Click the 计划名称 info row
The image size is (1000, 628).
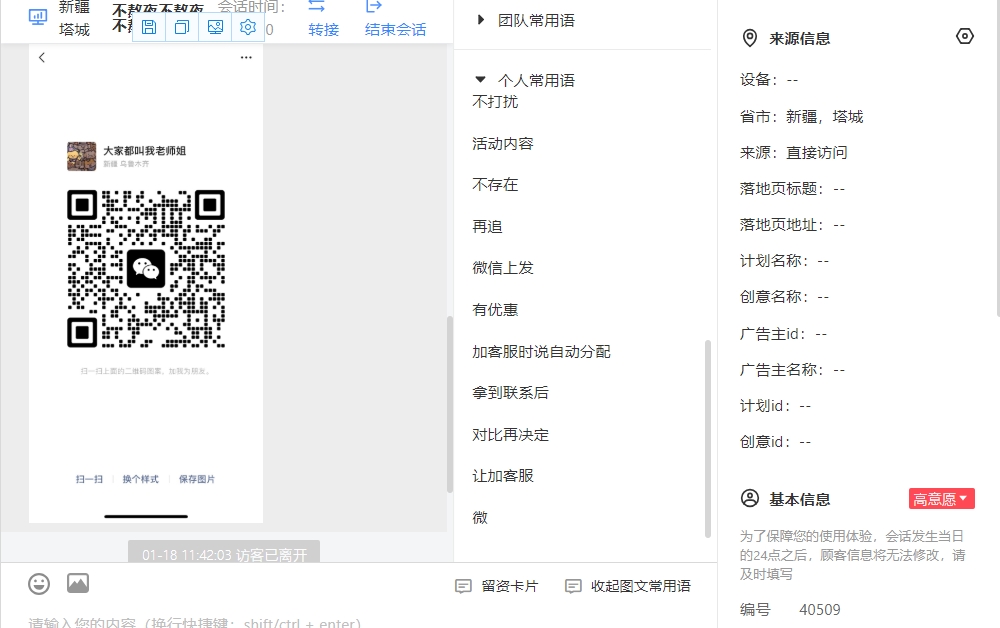pyautogui.click(x=784, y=261)
